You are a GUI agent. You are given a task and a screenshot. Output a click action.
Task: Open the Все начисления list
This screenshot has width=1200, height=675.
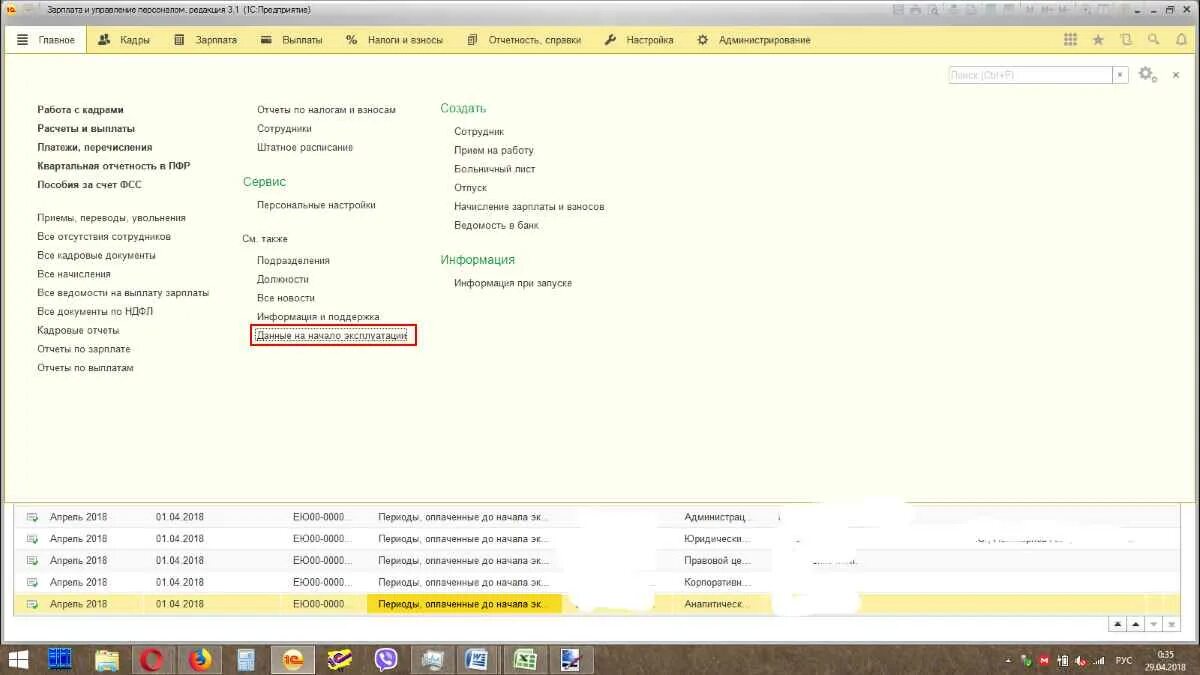point(74,274)
